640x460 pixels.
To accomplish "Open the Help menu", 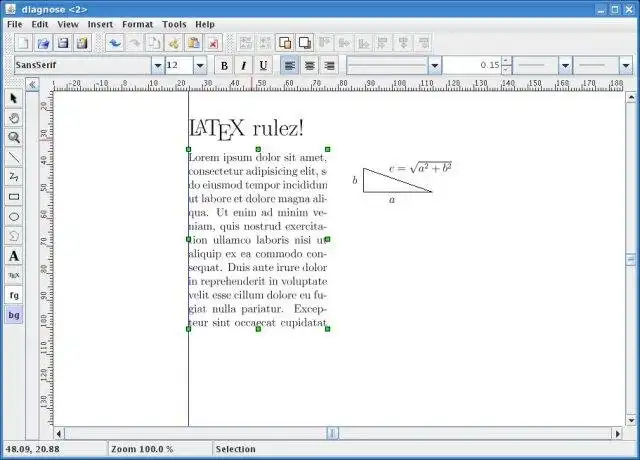I will (205, 24).
